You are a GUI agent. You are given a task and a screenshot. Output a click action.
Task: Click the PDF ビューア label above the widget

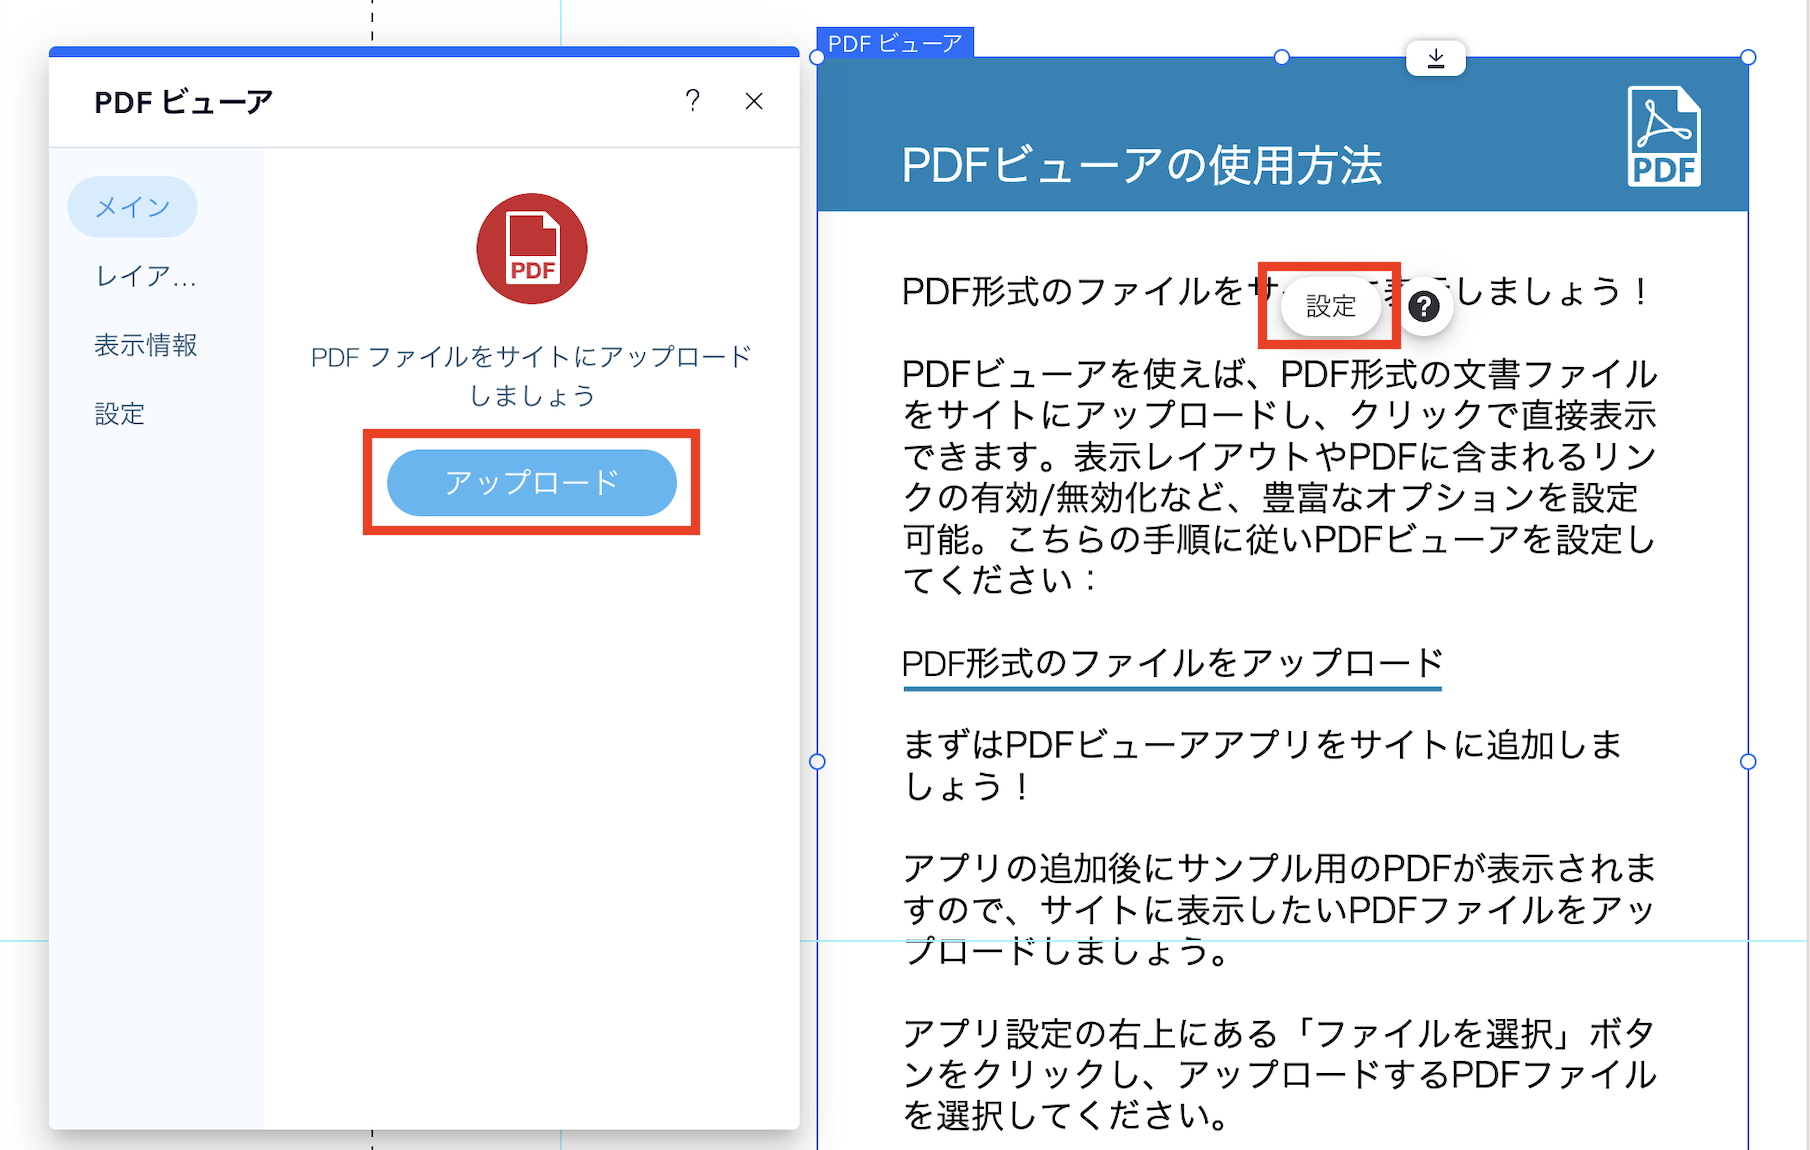[x=893, y=42]
